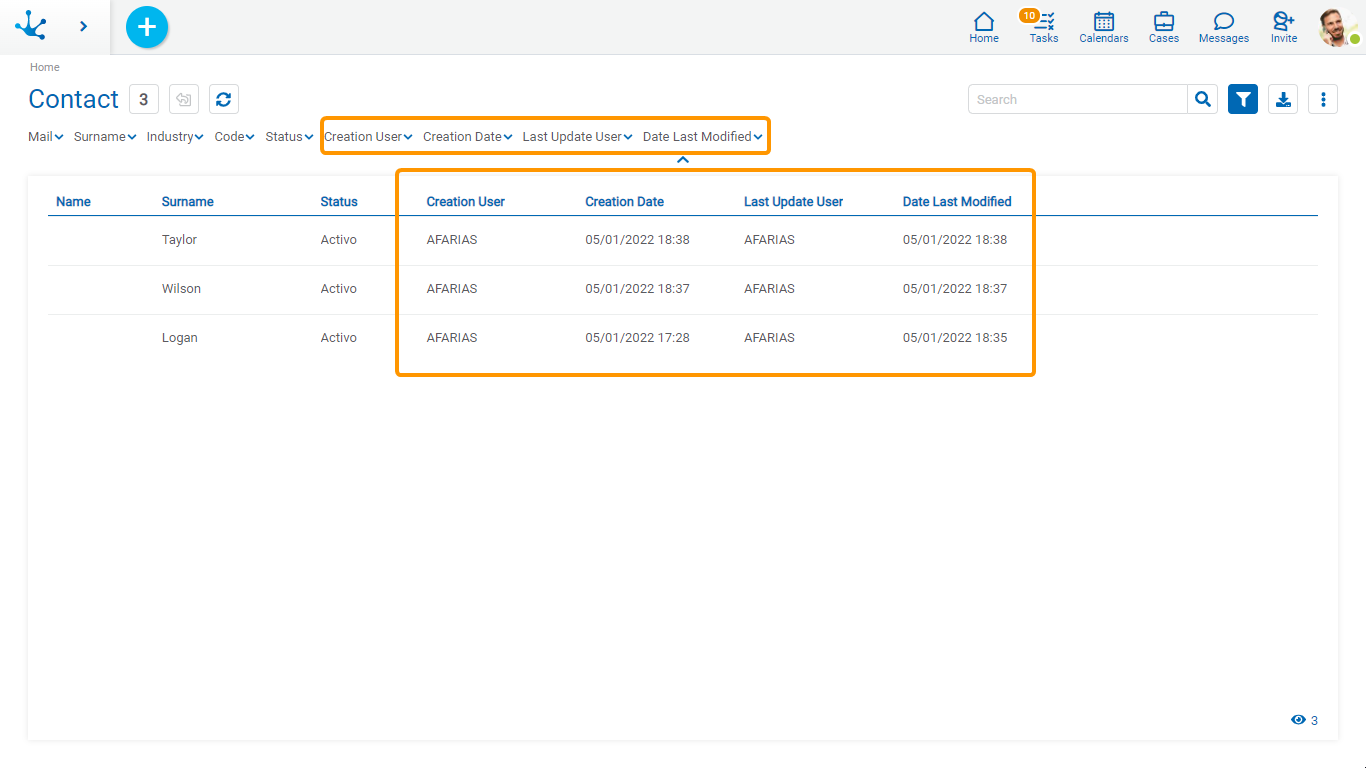Click the blue plus create button
The height and width of the screenshot is (768, 1366).
[x=147, y=27]
